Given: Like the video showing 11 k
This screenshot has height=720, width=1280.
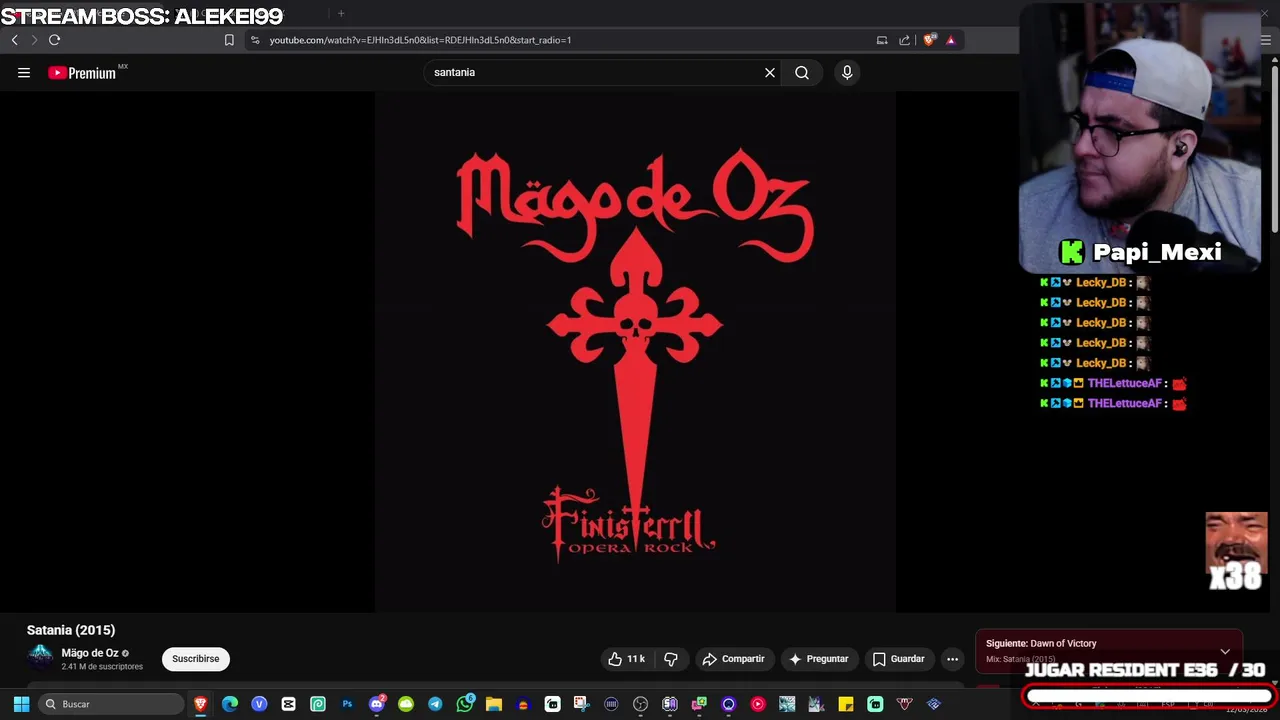Looking at the screenshot, I should (626, 659).
